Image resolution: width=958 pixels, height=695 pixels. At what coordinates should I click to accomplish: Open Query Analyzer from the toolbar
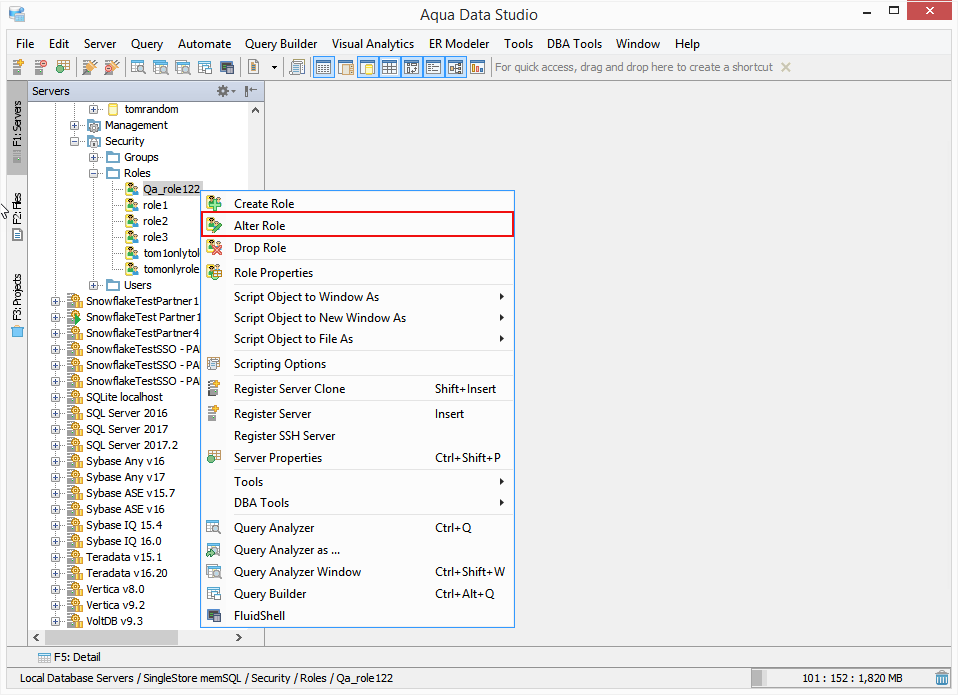[138, 67]
